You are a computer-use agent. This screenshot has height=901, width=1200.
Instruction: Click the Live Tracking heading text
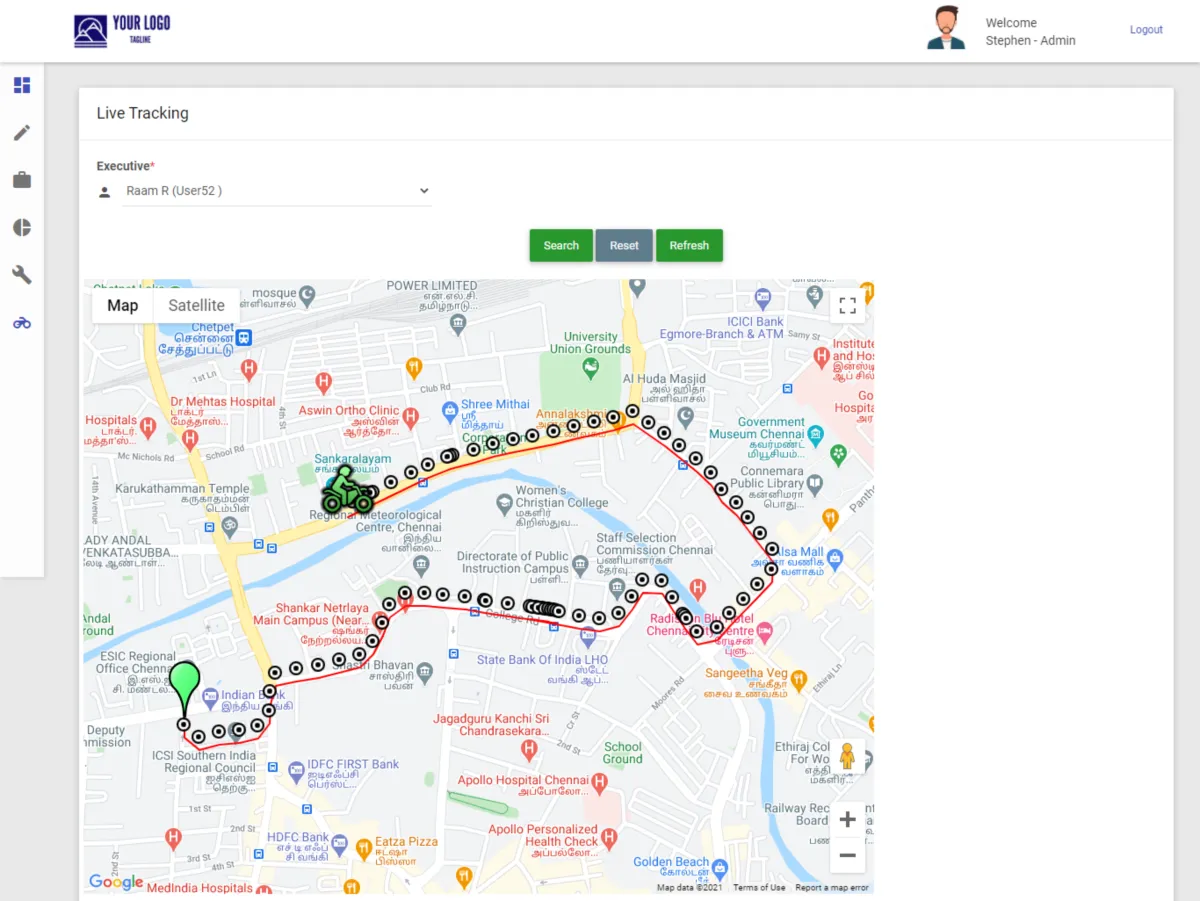[x=142, y=113]
